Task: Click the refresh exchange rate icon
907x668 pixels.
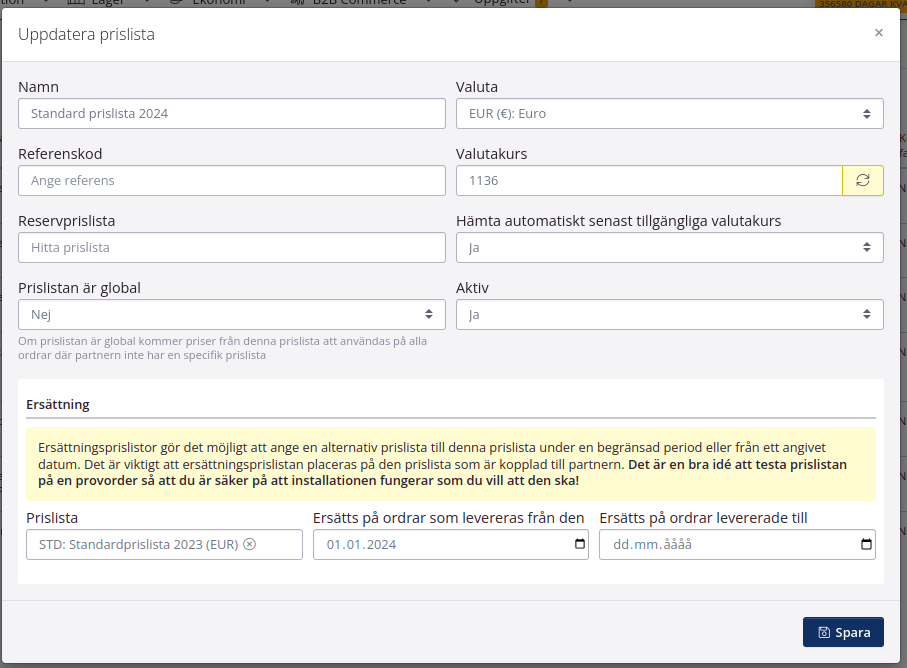Action: point(862,181)
